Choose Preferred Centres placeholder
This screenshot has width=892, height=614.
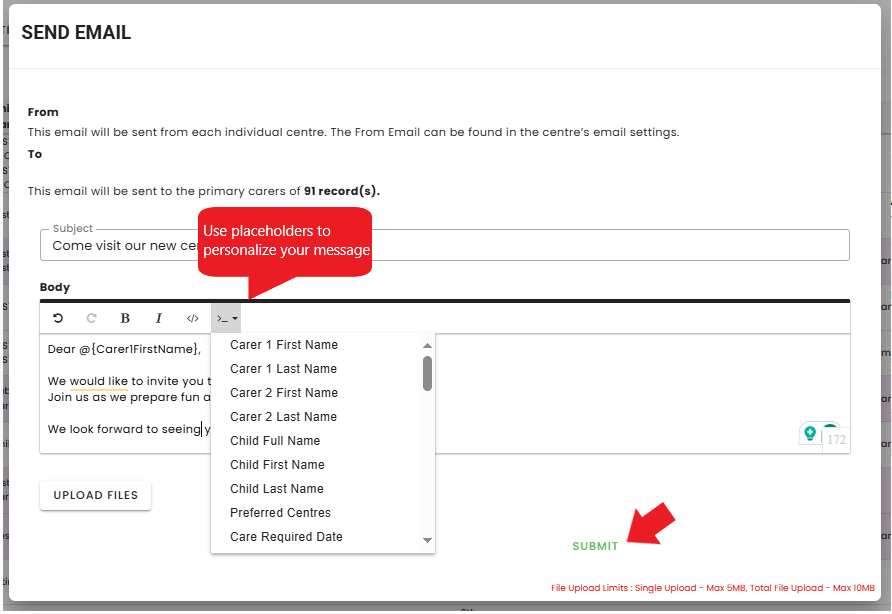[x=280, y=512]
